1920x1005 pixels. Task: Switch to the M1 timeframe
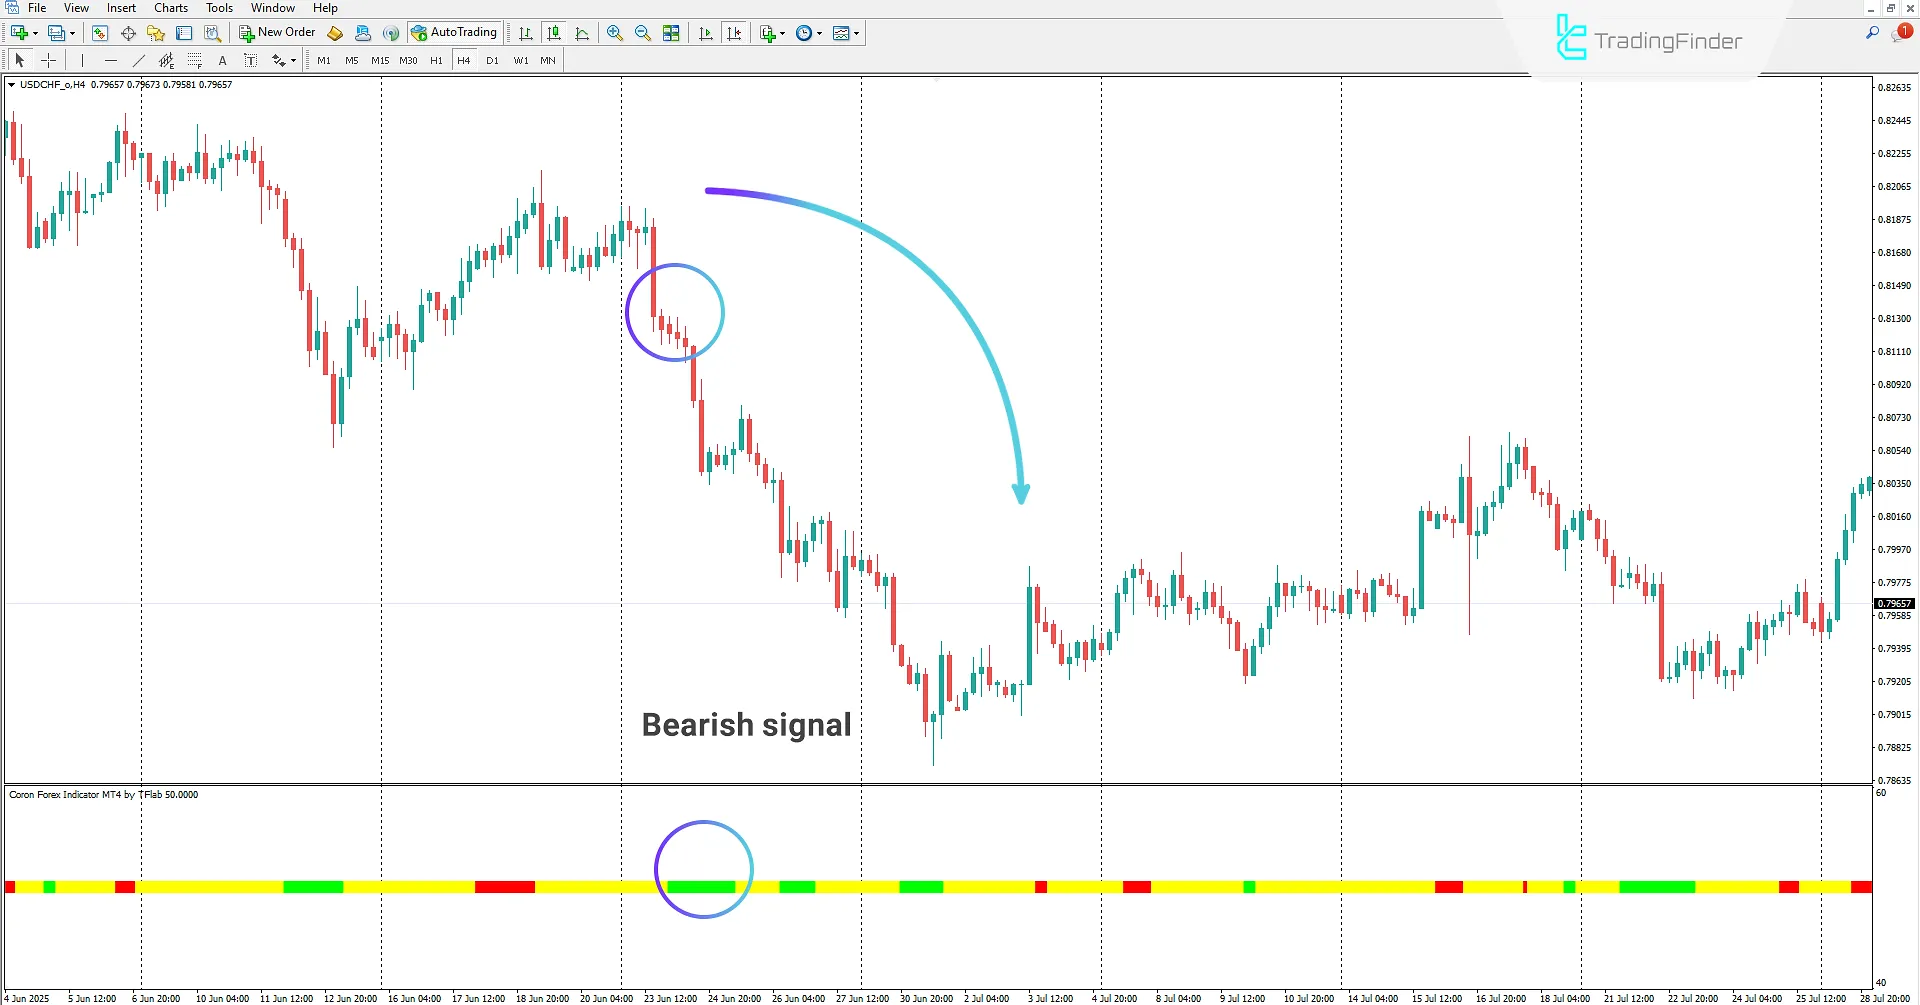pyautogui.click(x=324, y=61)
